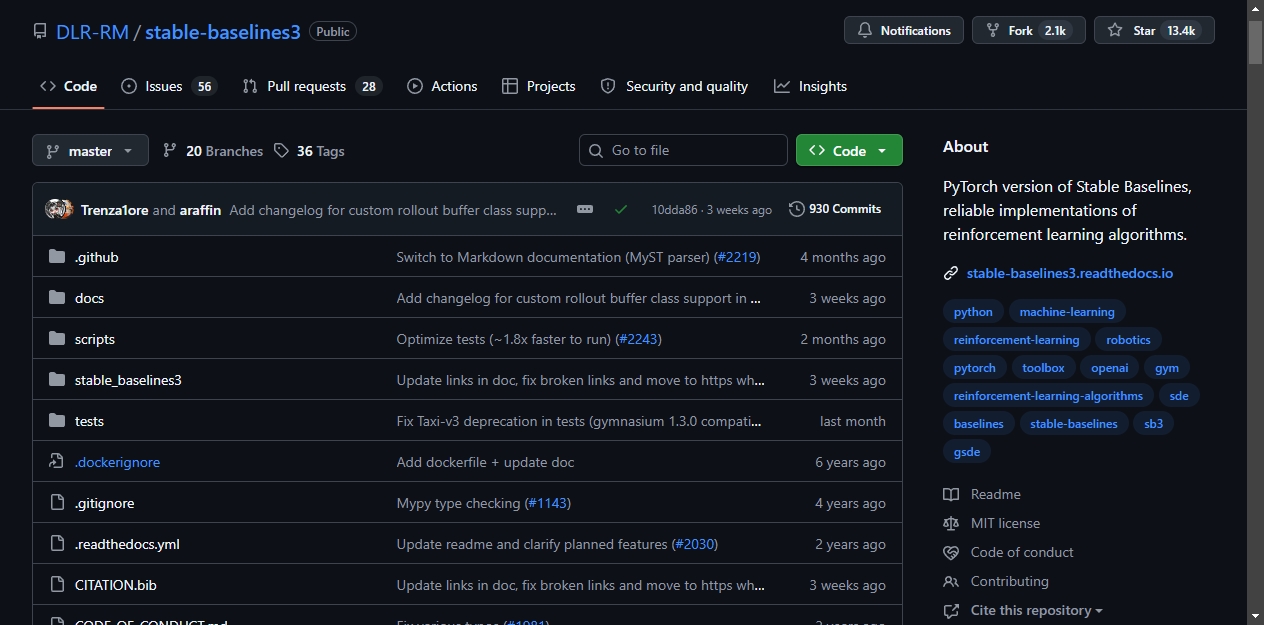Click the folder icon for docs
1264x625 pixels.
point(57,298)
